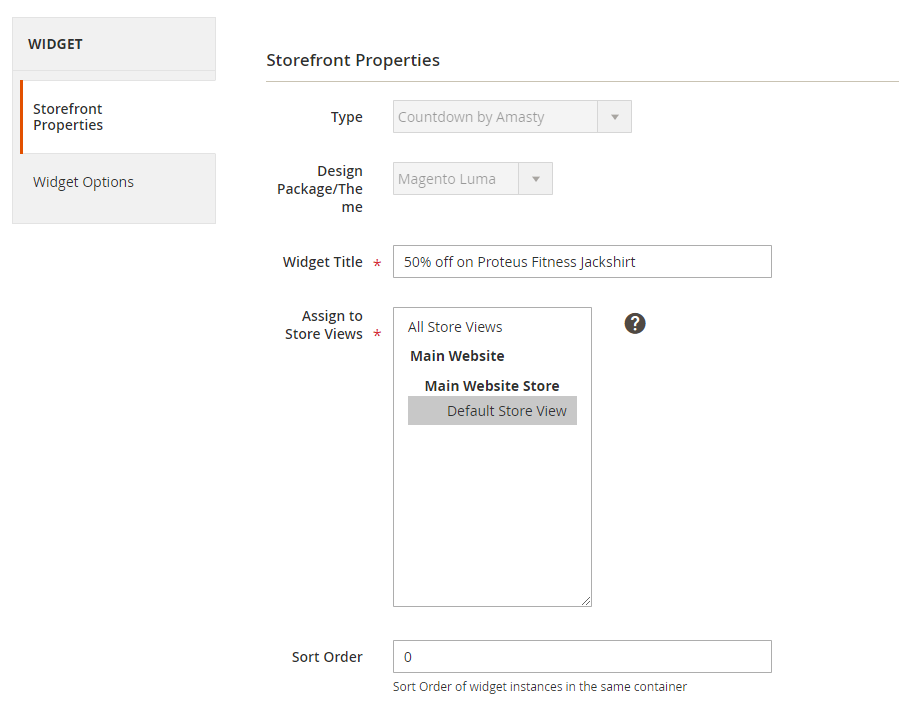This screenshot has height=712, width=913.
Task: Select the 'Default Store View' option
Action: [x=506, y=411]
